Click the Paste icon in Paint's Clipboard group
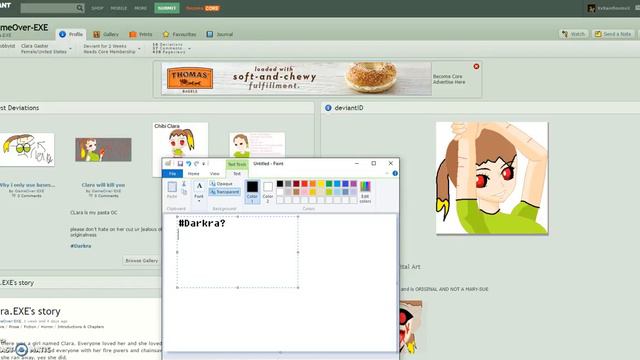640x360 pixels. [172, 187]
